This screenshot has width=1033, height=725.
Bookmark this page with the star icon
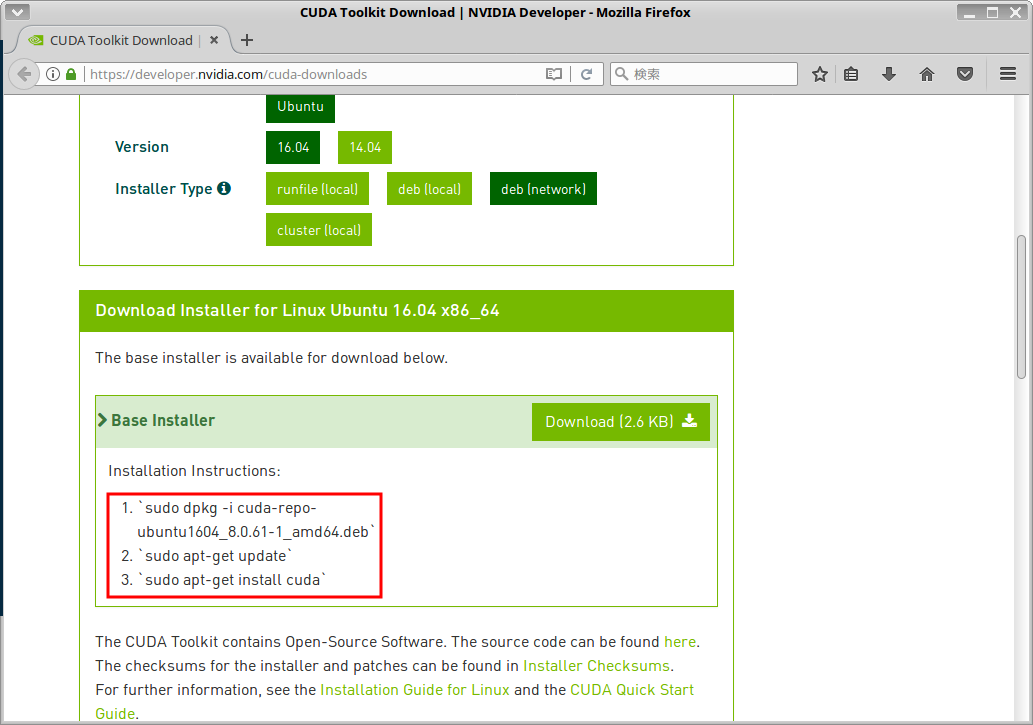[x=820, y=74]
